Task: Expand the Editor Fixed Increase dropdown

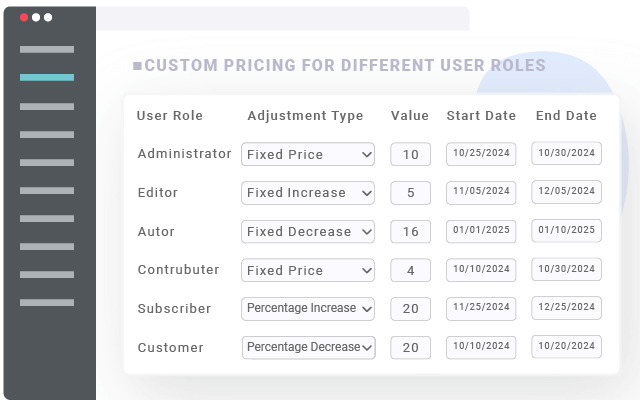Action: pos(308,193)
